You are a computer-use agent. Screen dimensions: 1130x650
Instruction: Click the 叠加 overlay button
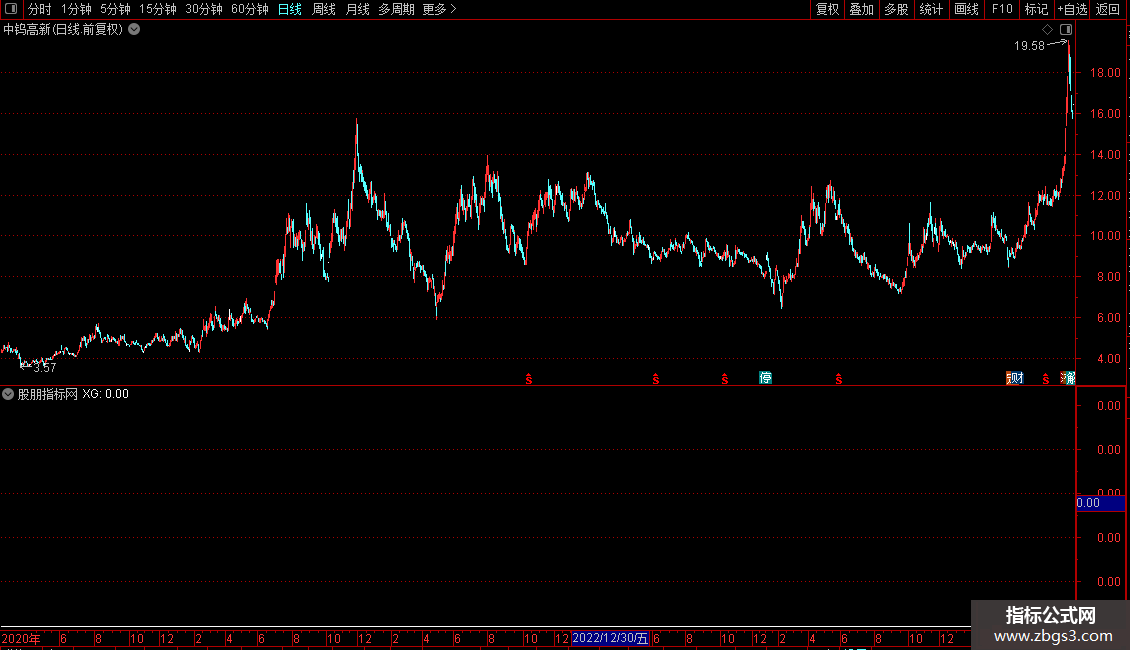point(861,9)
